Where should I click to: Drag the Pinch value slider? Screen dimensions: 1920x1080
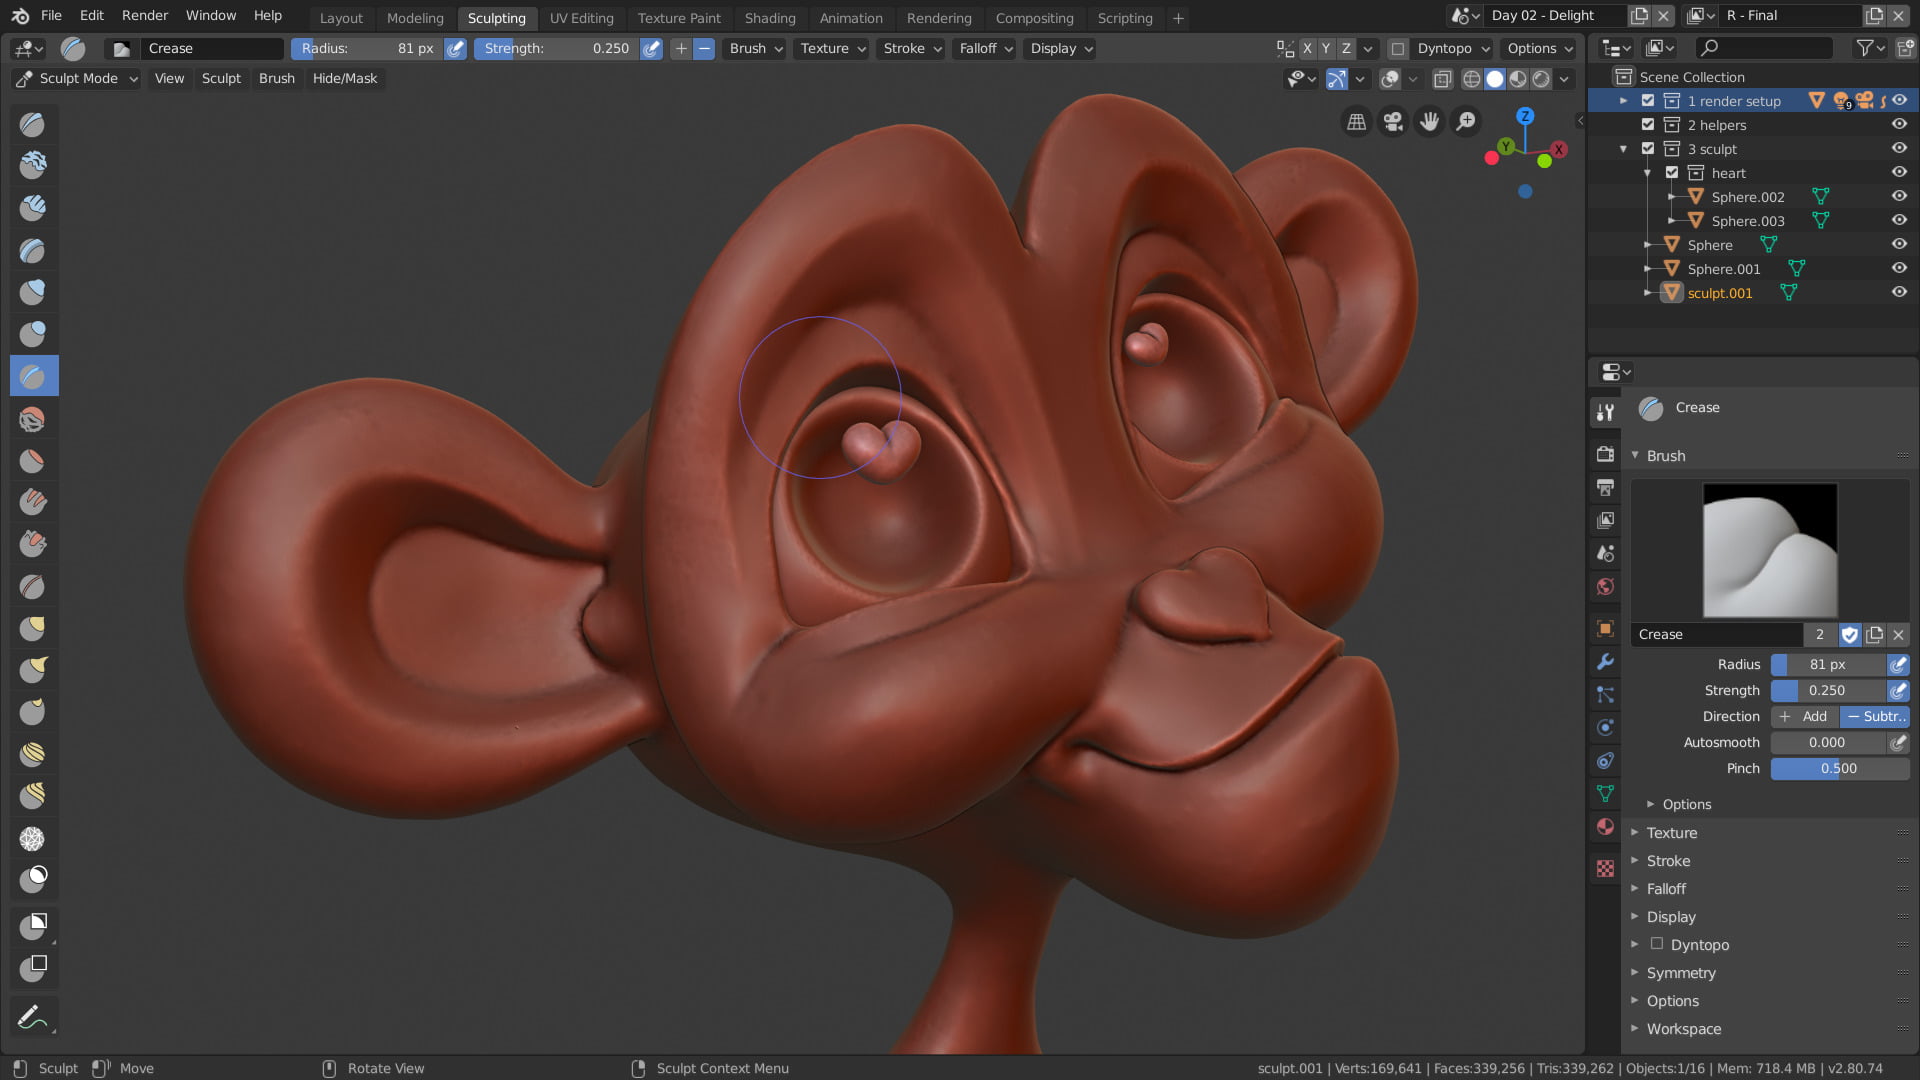tap(1838, 767)
